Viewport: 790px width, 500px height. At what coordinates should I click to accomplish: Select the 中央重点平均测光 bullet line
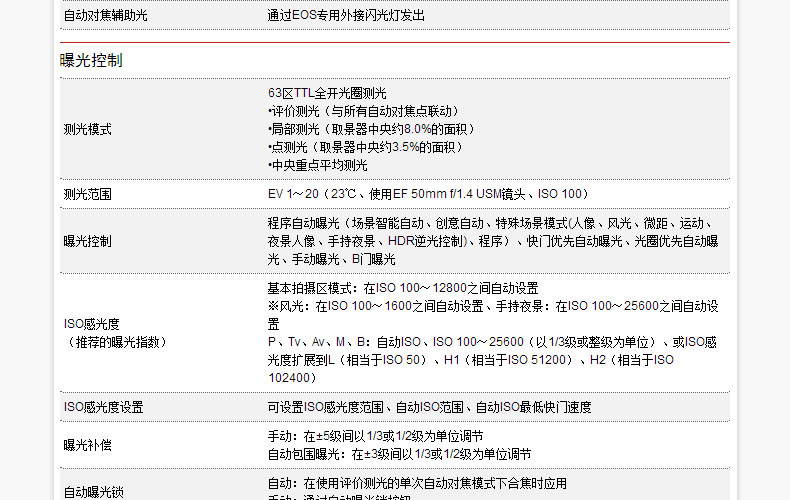click(318, 165)
